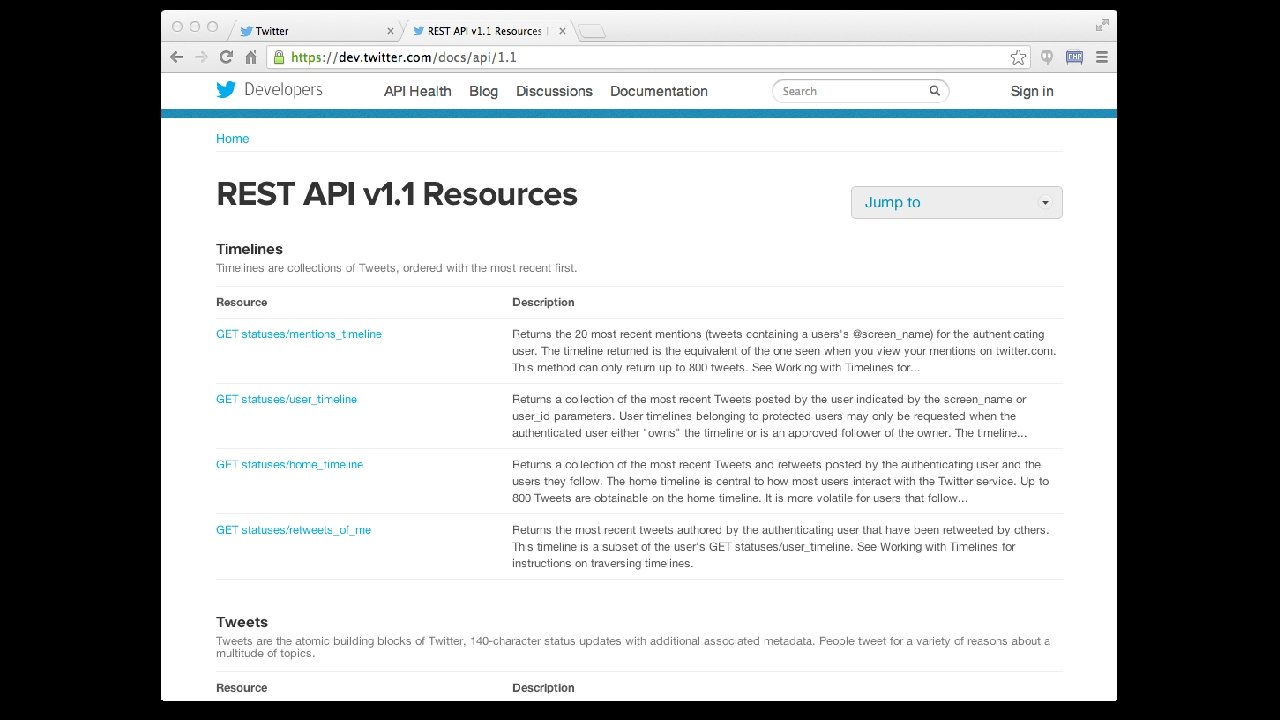Enter fullscreen with the top-right window arrows
The height and width of the screenshot is (720, 1280).
[x=1102, y=25]
